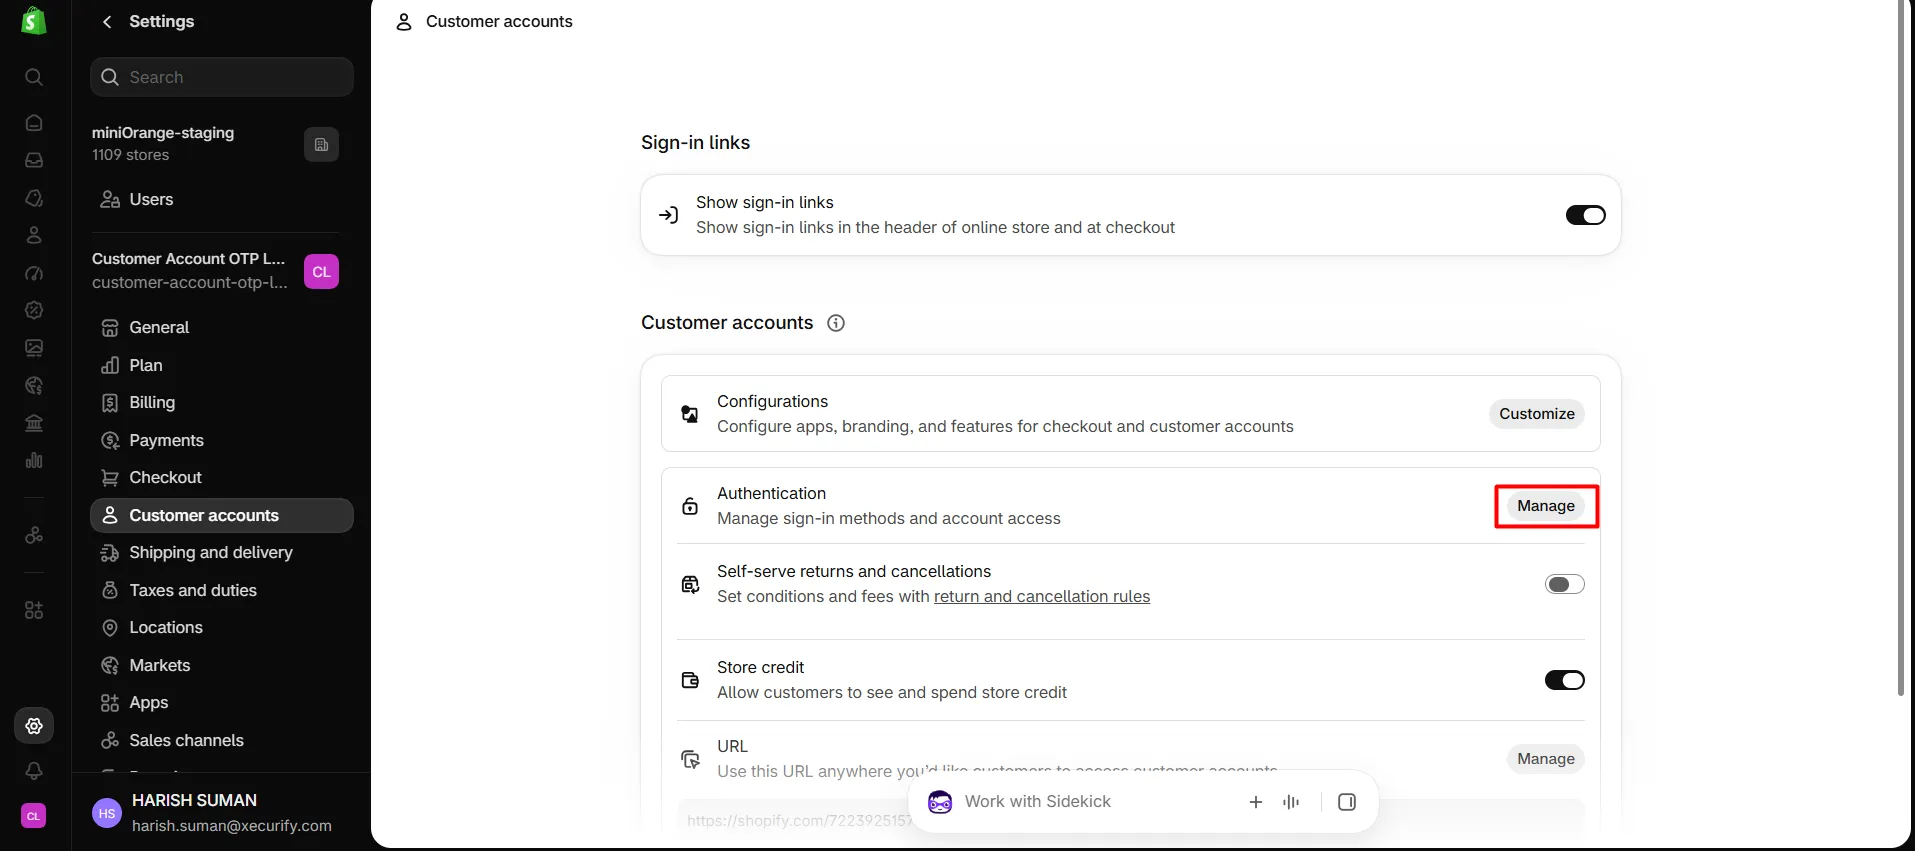Open the Sales channels nodes icon in the rail

coord(34,535)
